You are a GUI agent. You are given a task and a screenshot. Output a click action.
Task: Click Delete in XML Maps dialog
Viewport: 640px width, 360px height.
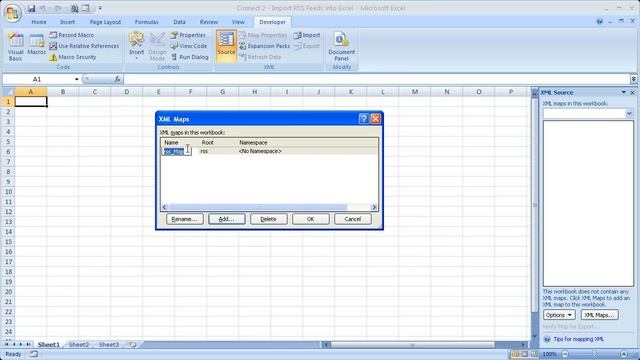click(x=269, y=219)
